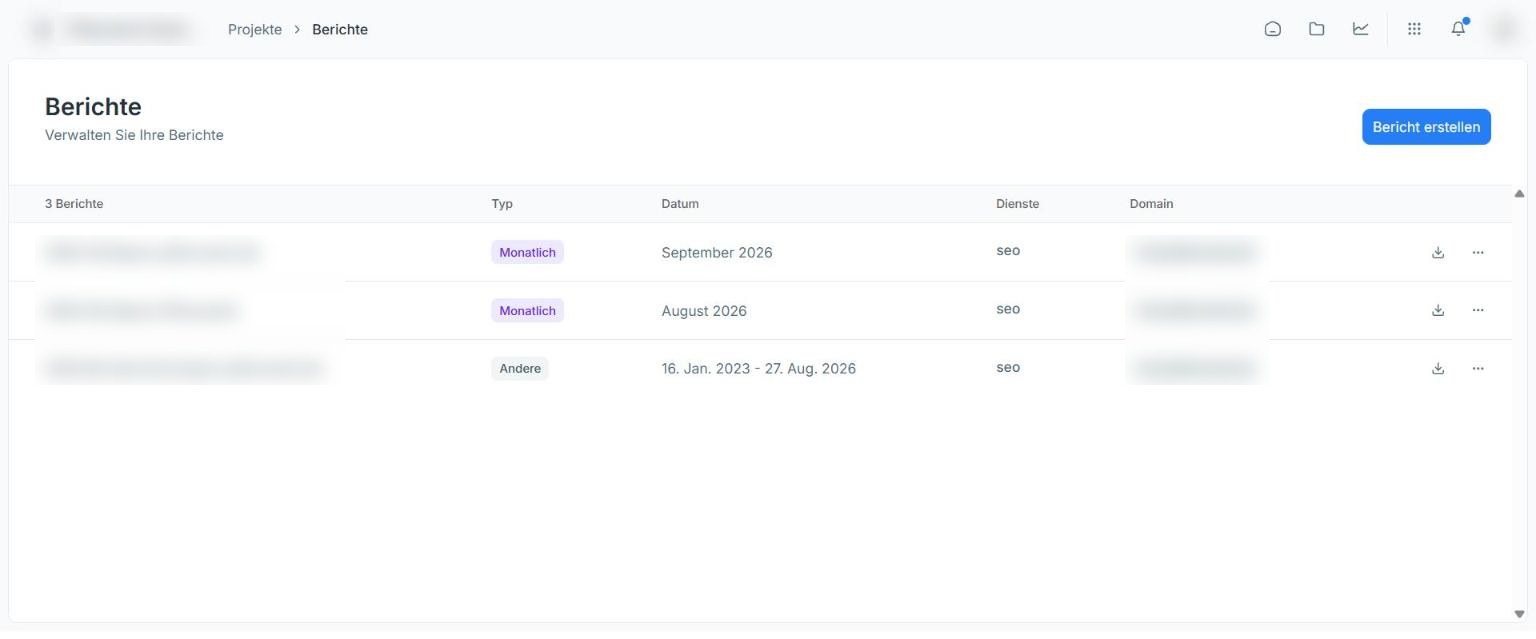Click the scrollbar up arrow
Screen dimensions: 1536x639
[x=1519, y=194]
